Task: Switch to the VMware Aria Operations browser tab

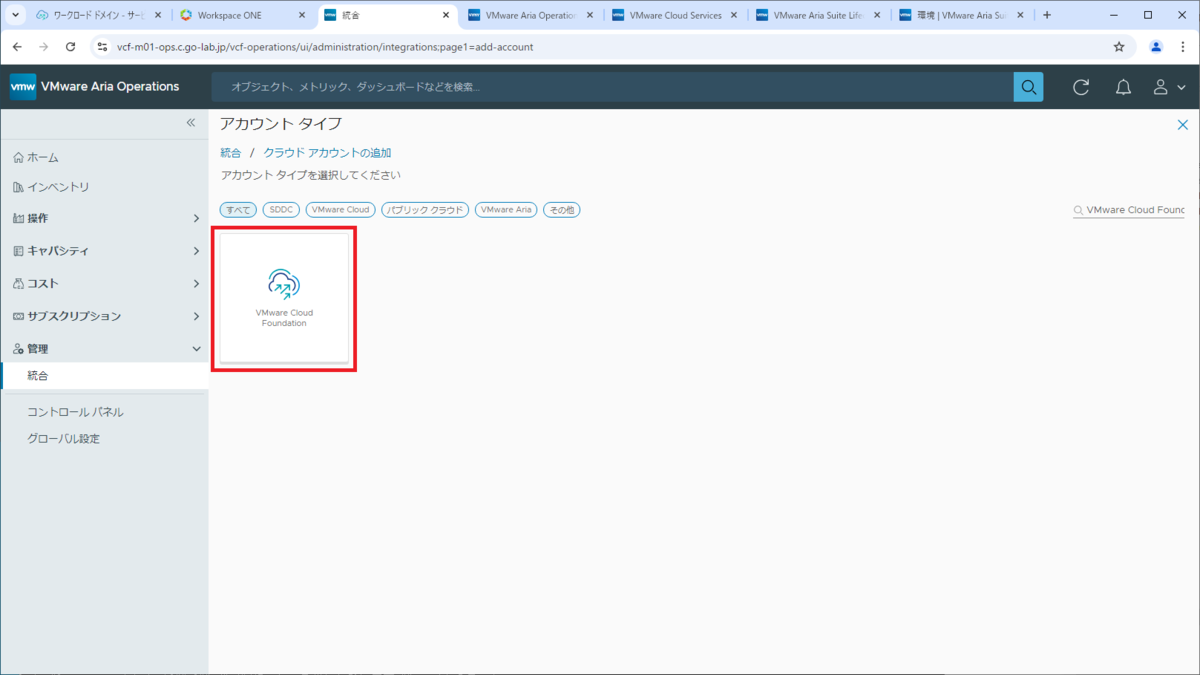Action: pos(530,16)
